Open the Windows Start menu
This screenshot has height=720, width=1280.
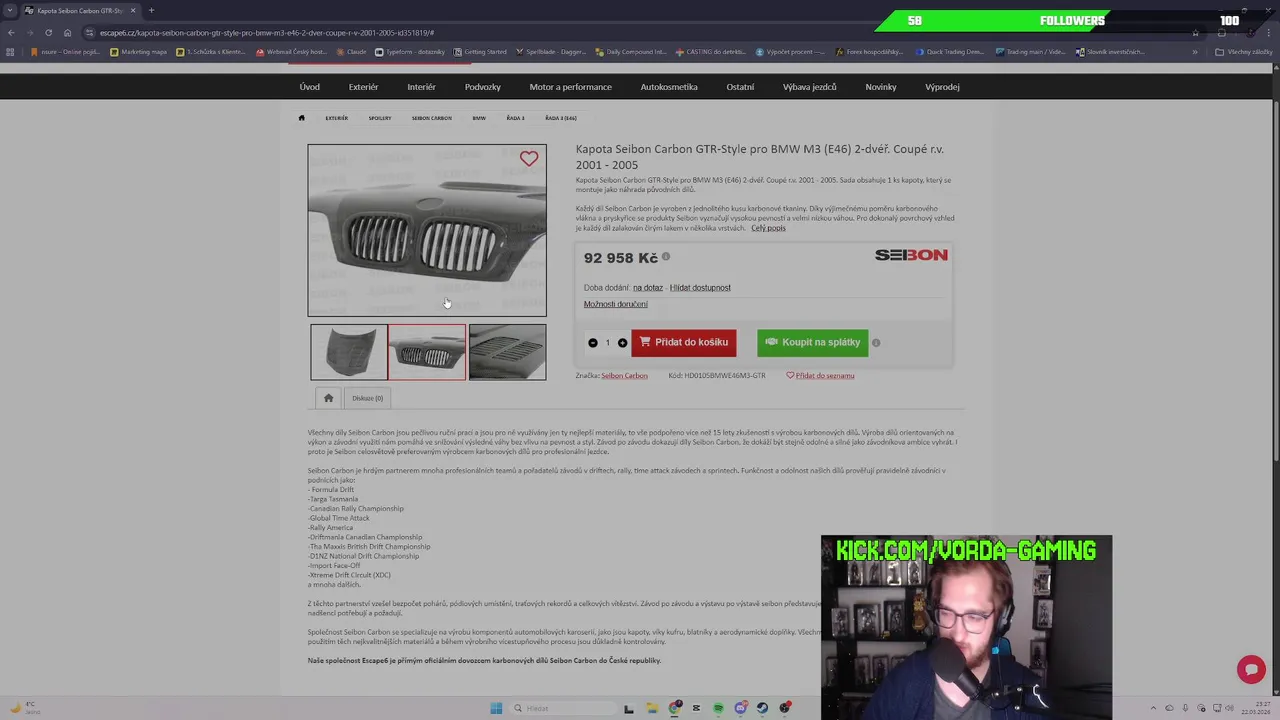[x=496, y=708]
